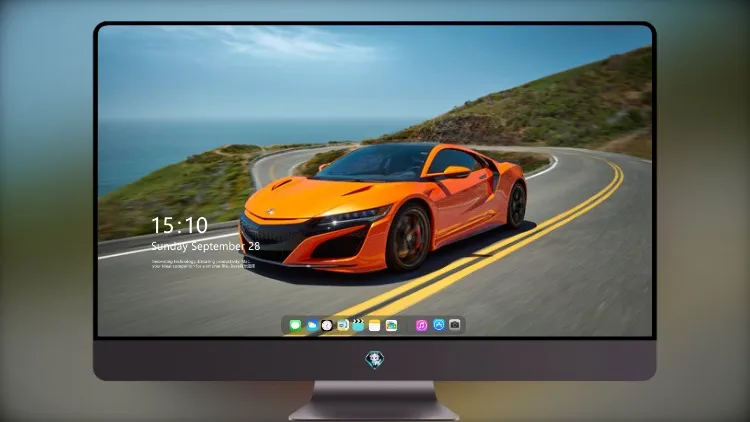Viewport: 750px width, 422px height.
Task: Open the photo gallery dock icon
Action: pyautogui.click(x=391, y=325)
